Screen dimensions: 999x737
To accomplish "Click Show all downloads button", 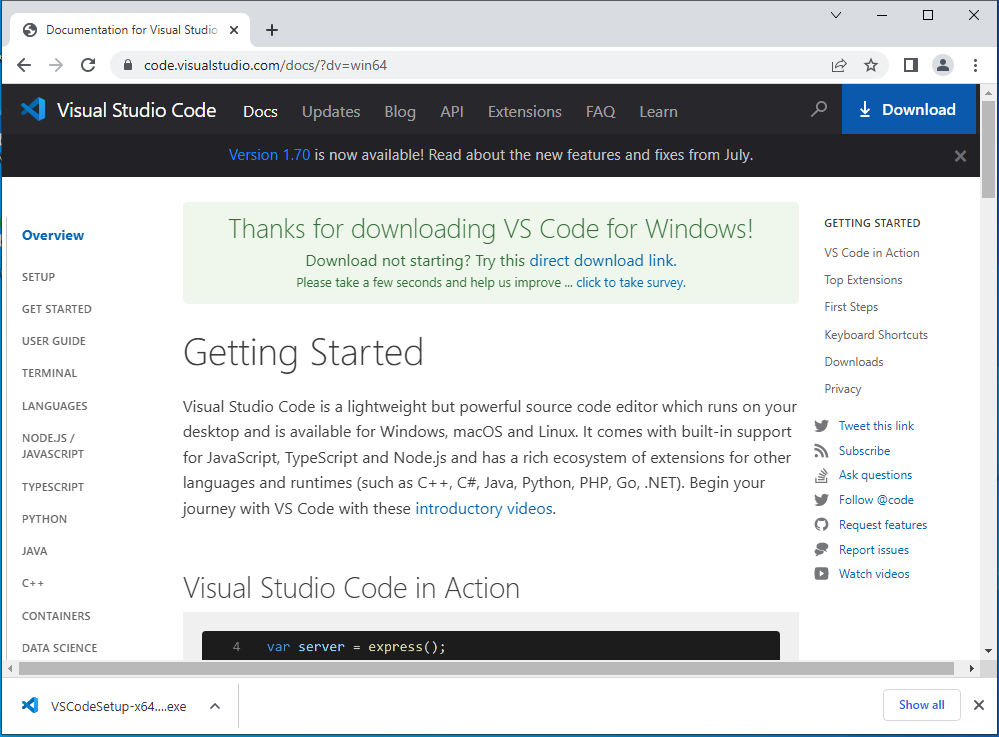I will (x=921, y=705).
